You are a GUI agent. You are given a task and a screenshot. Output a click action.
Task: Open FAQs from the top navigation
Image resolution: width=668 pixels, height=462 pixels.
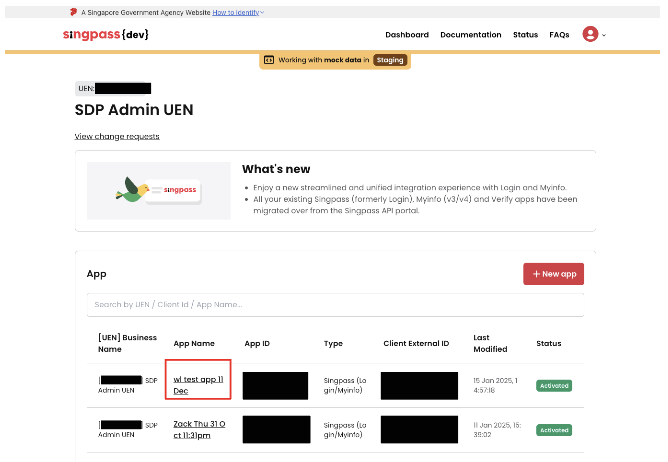click(559, 35)
